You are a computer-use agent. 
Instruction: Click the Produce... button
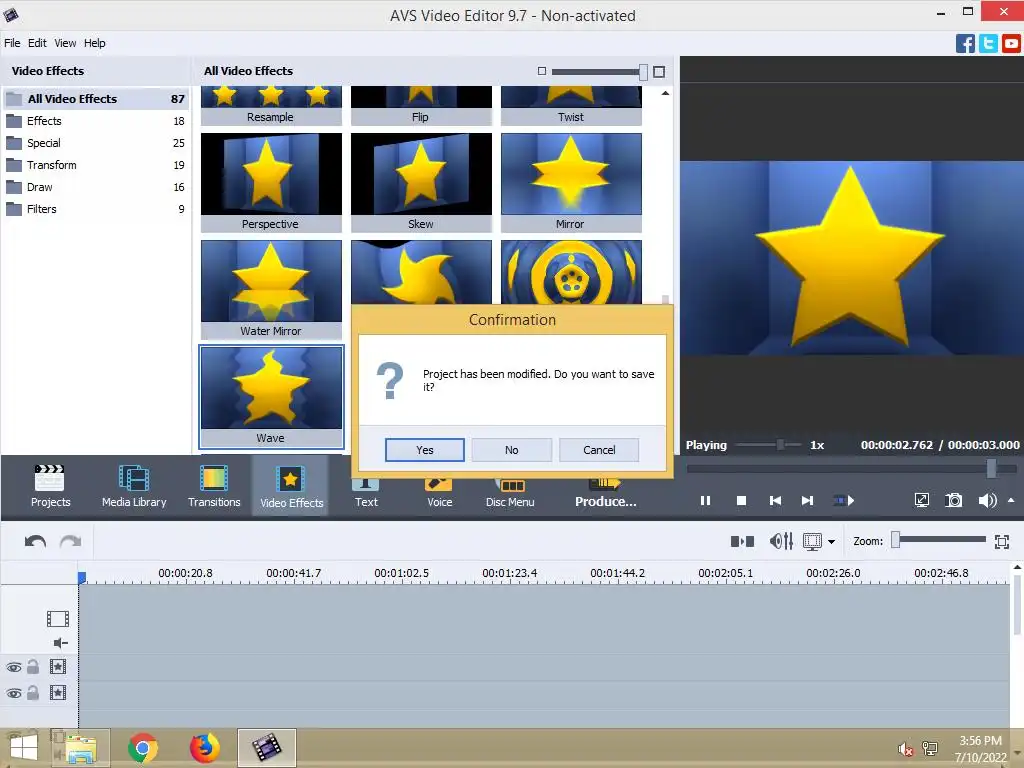[x=605, y=494]
